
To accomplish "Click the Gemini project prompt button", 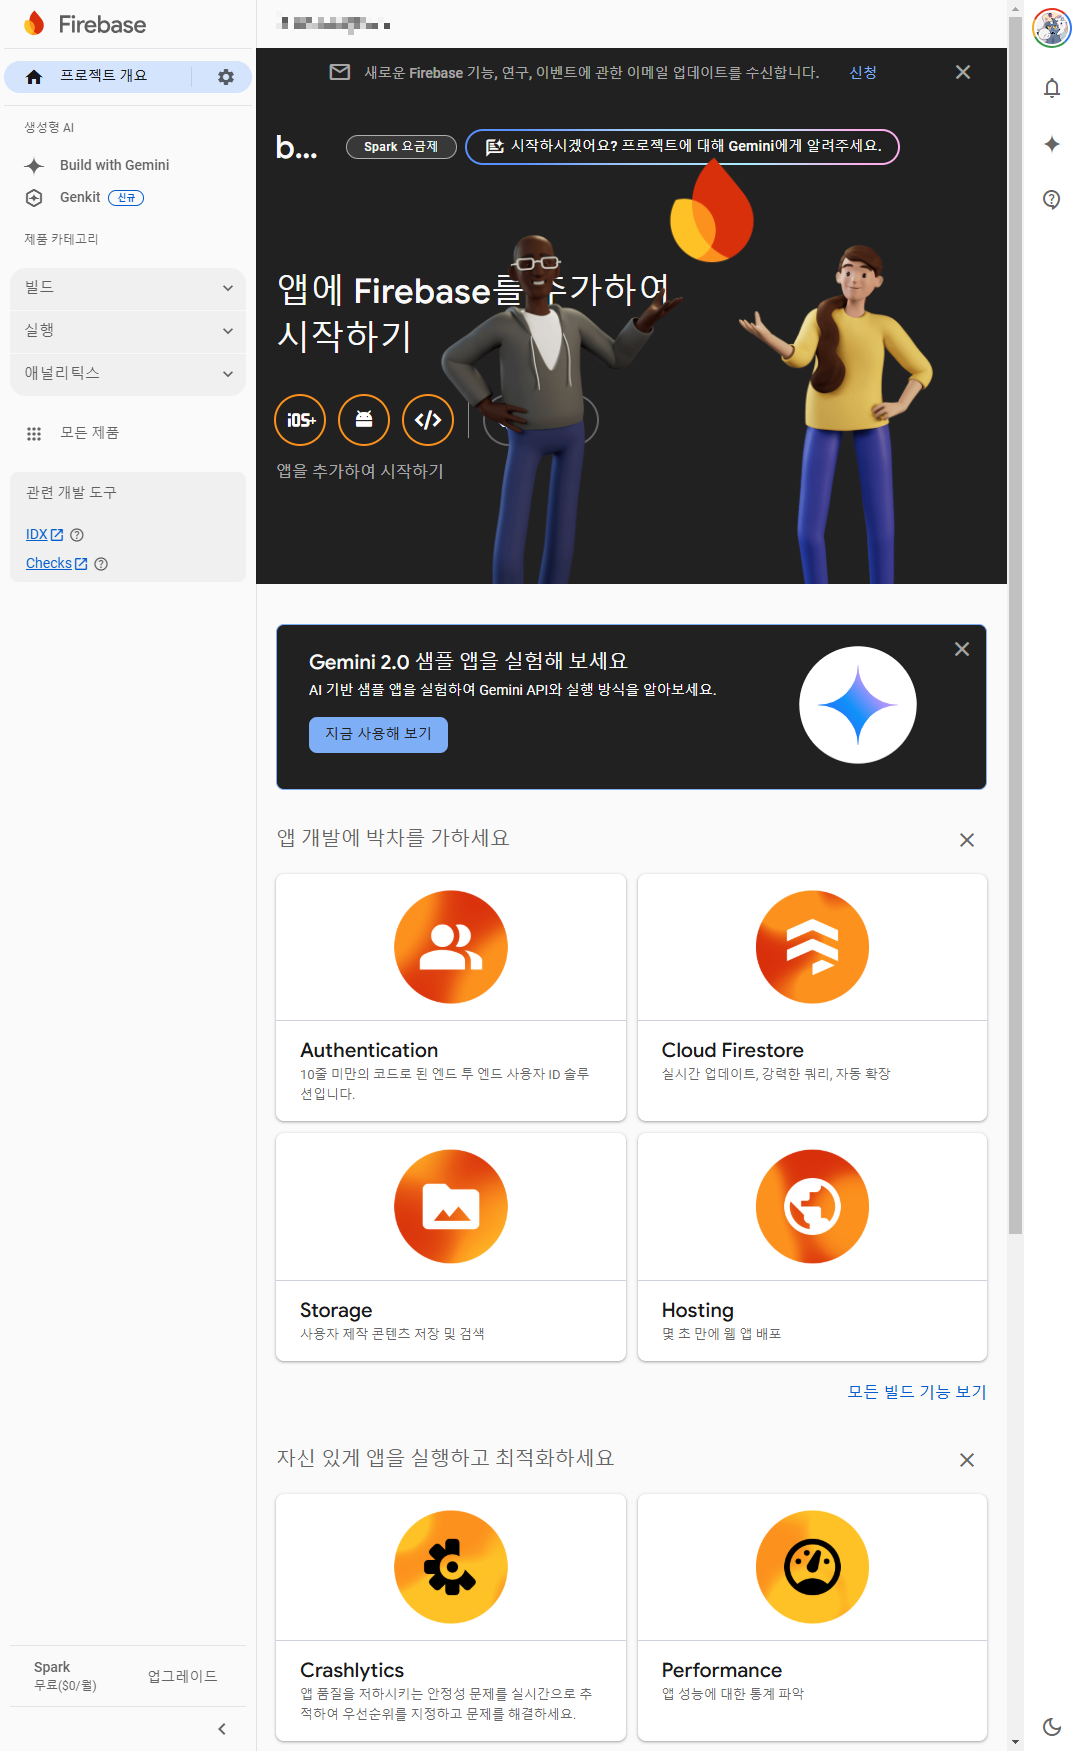I will (x=682, y=147).
